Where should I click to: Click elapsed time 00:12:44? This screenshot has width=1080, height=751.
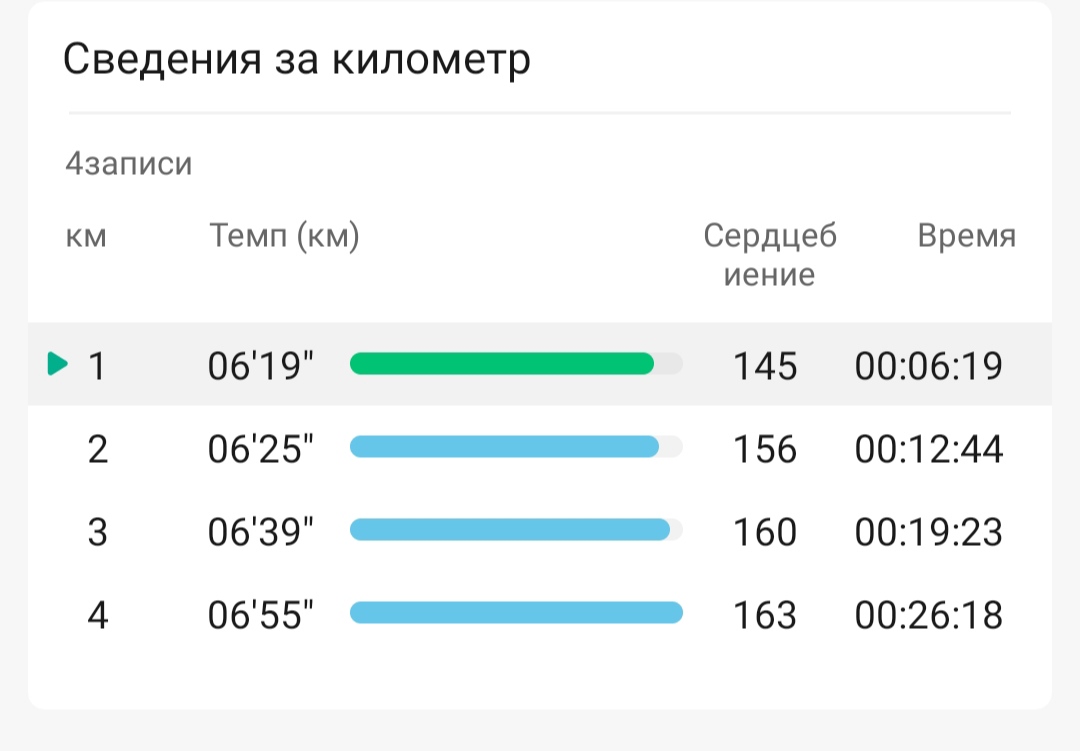pyautogui.click(x=928, y=449)
